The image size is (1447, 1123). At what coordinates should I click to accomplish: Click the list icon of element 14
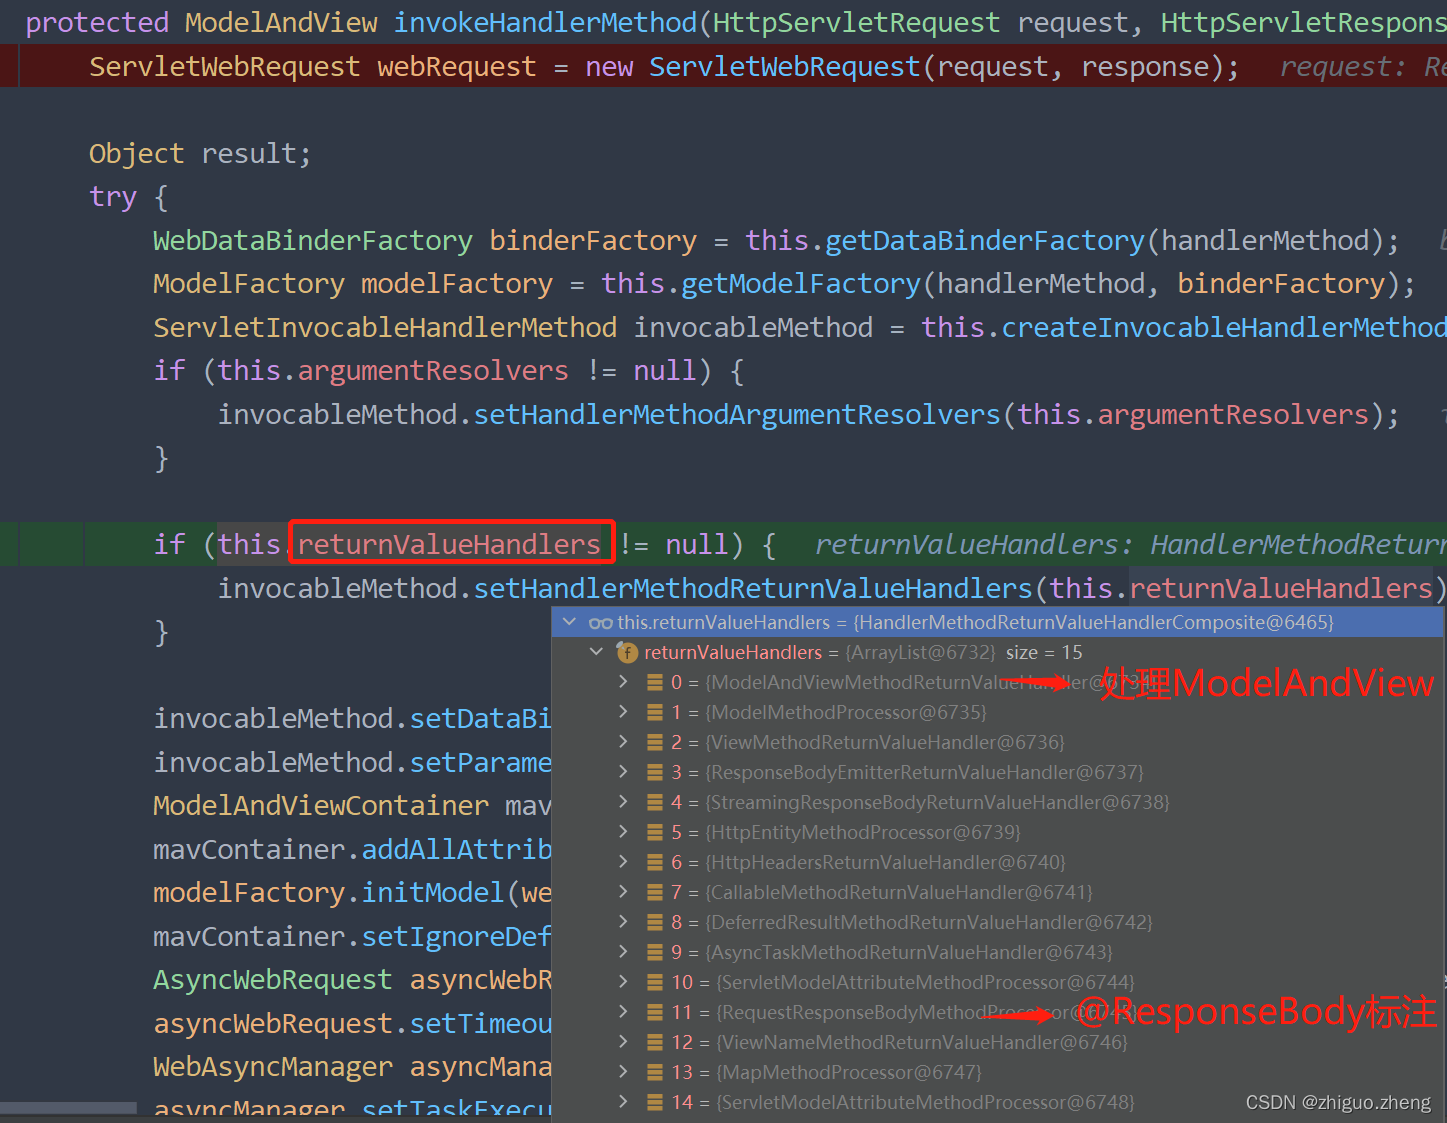pyautogui.click(x=655, y=1102)
